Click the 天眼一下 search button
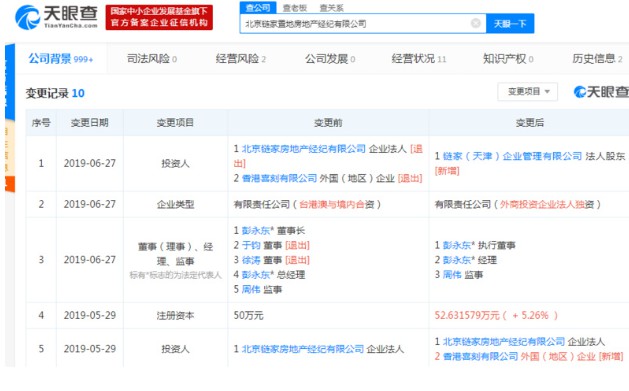The image size is (629, 391). 510,24
